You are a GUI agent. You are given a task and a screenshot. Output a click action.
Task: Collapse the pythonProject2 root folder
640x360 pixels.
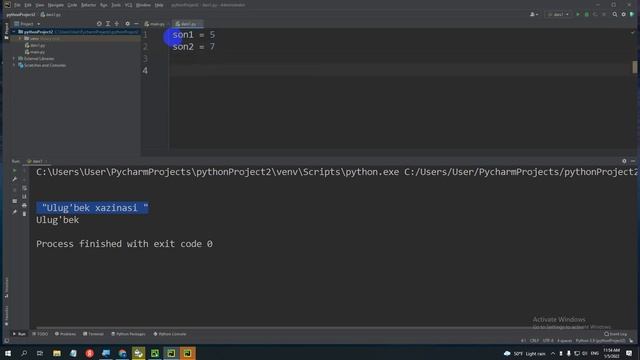point(14,32)
